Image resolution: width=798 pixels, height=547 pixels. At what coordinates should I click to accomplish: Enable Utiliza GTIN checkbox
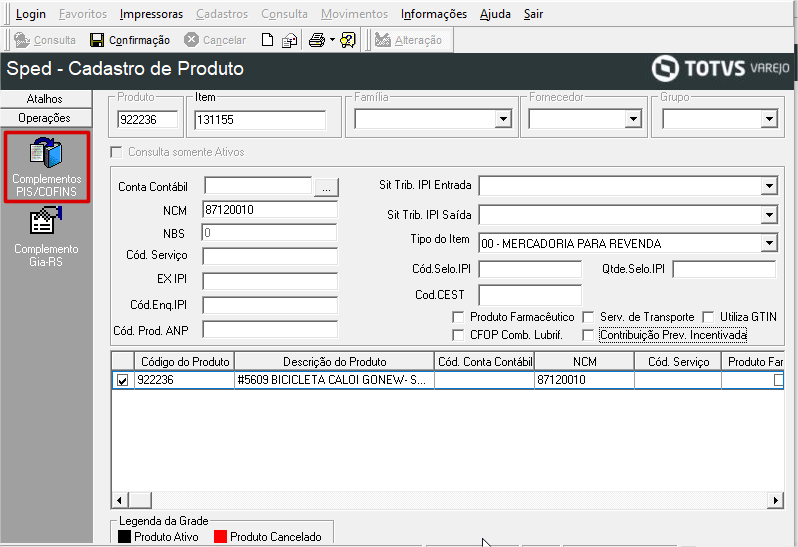click(708, 318)
